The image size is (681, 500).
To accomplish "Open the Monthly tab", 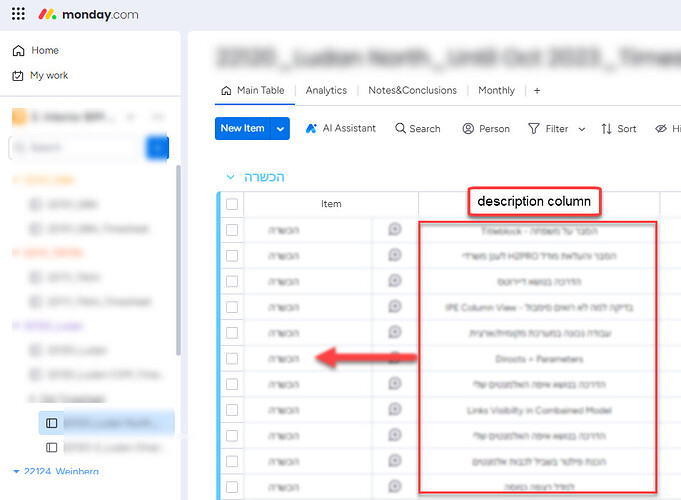I will point(496,90).
